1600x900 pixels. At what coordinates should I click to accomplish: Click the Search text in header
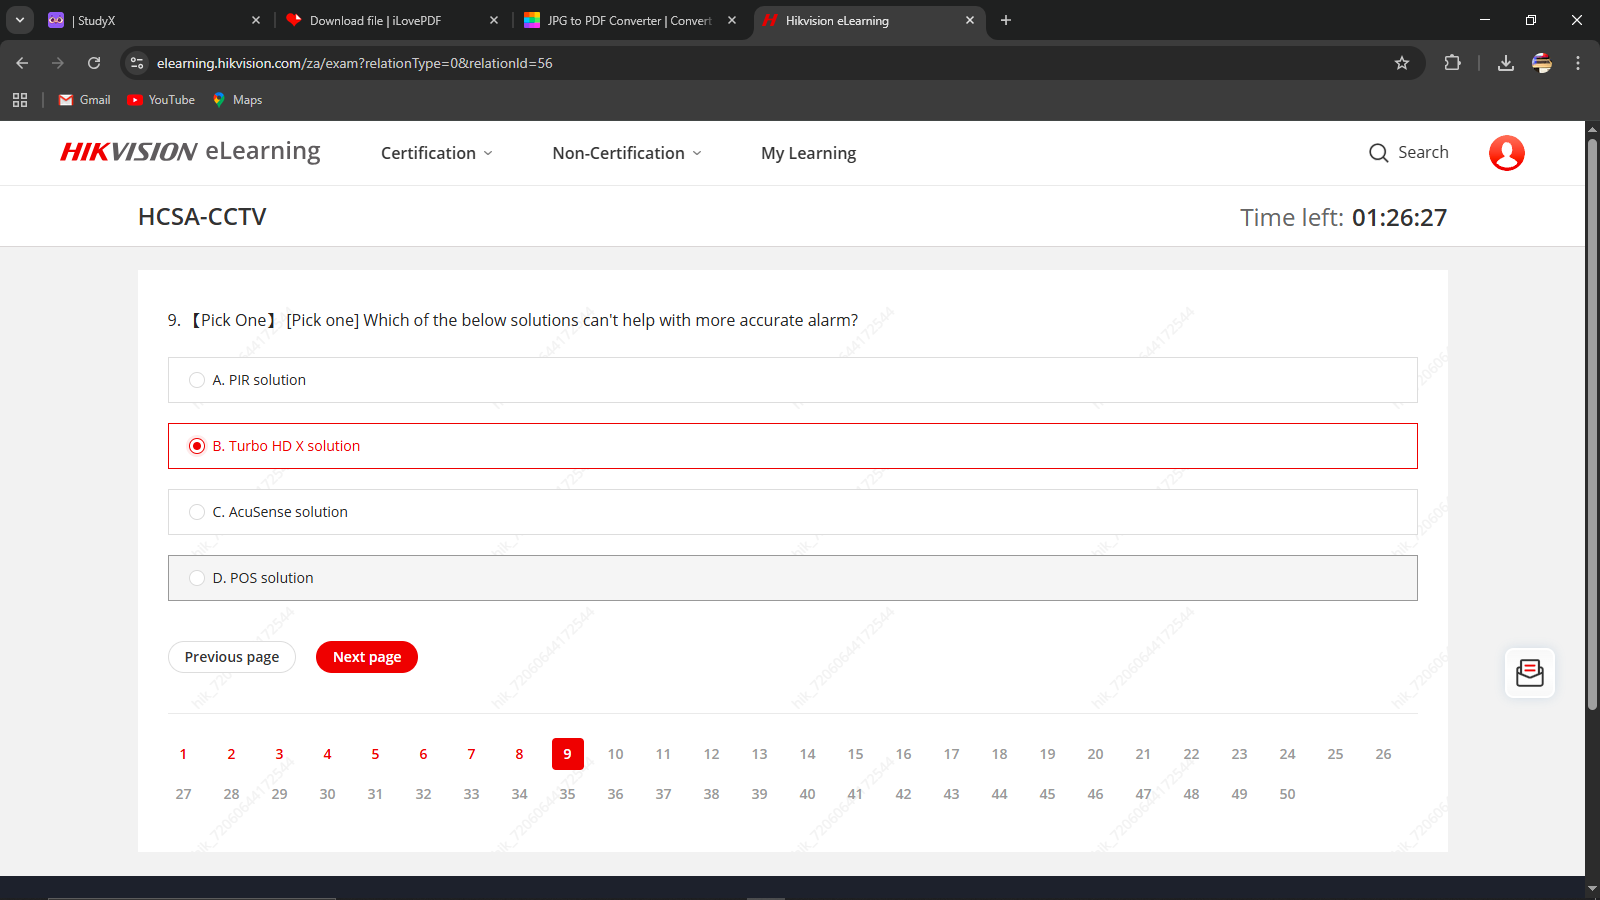click(x=1423, y=152)
